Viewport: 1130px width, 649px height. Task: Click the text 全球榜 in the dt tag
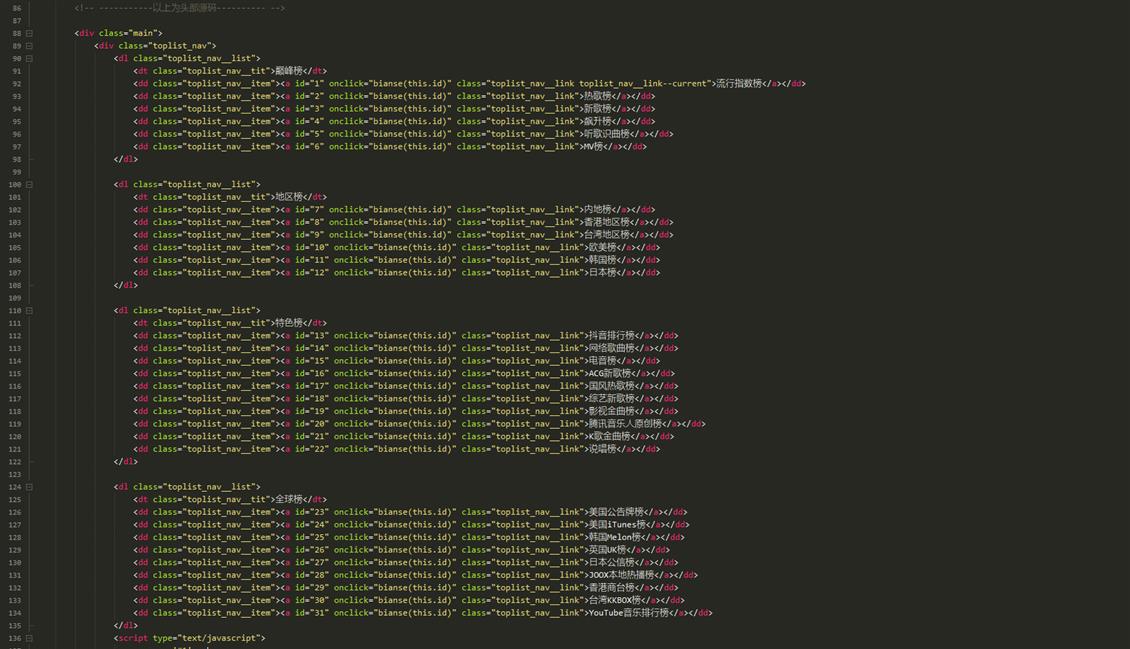click(289, 499)
